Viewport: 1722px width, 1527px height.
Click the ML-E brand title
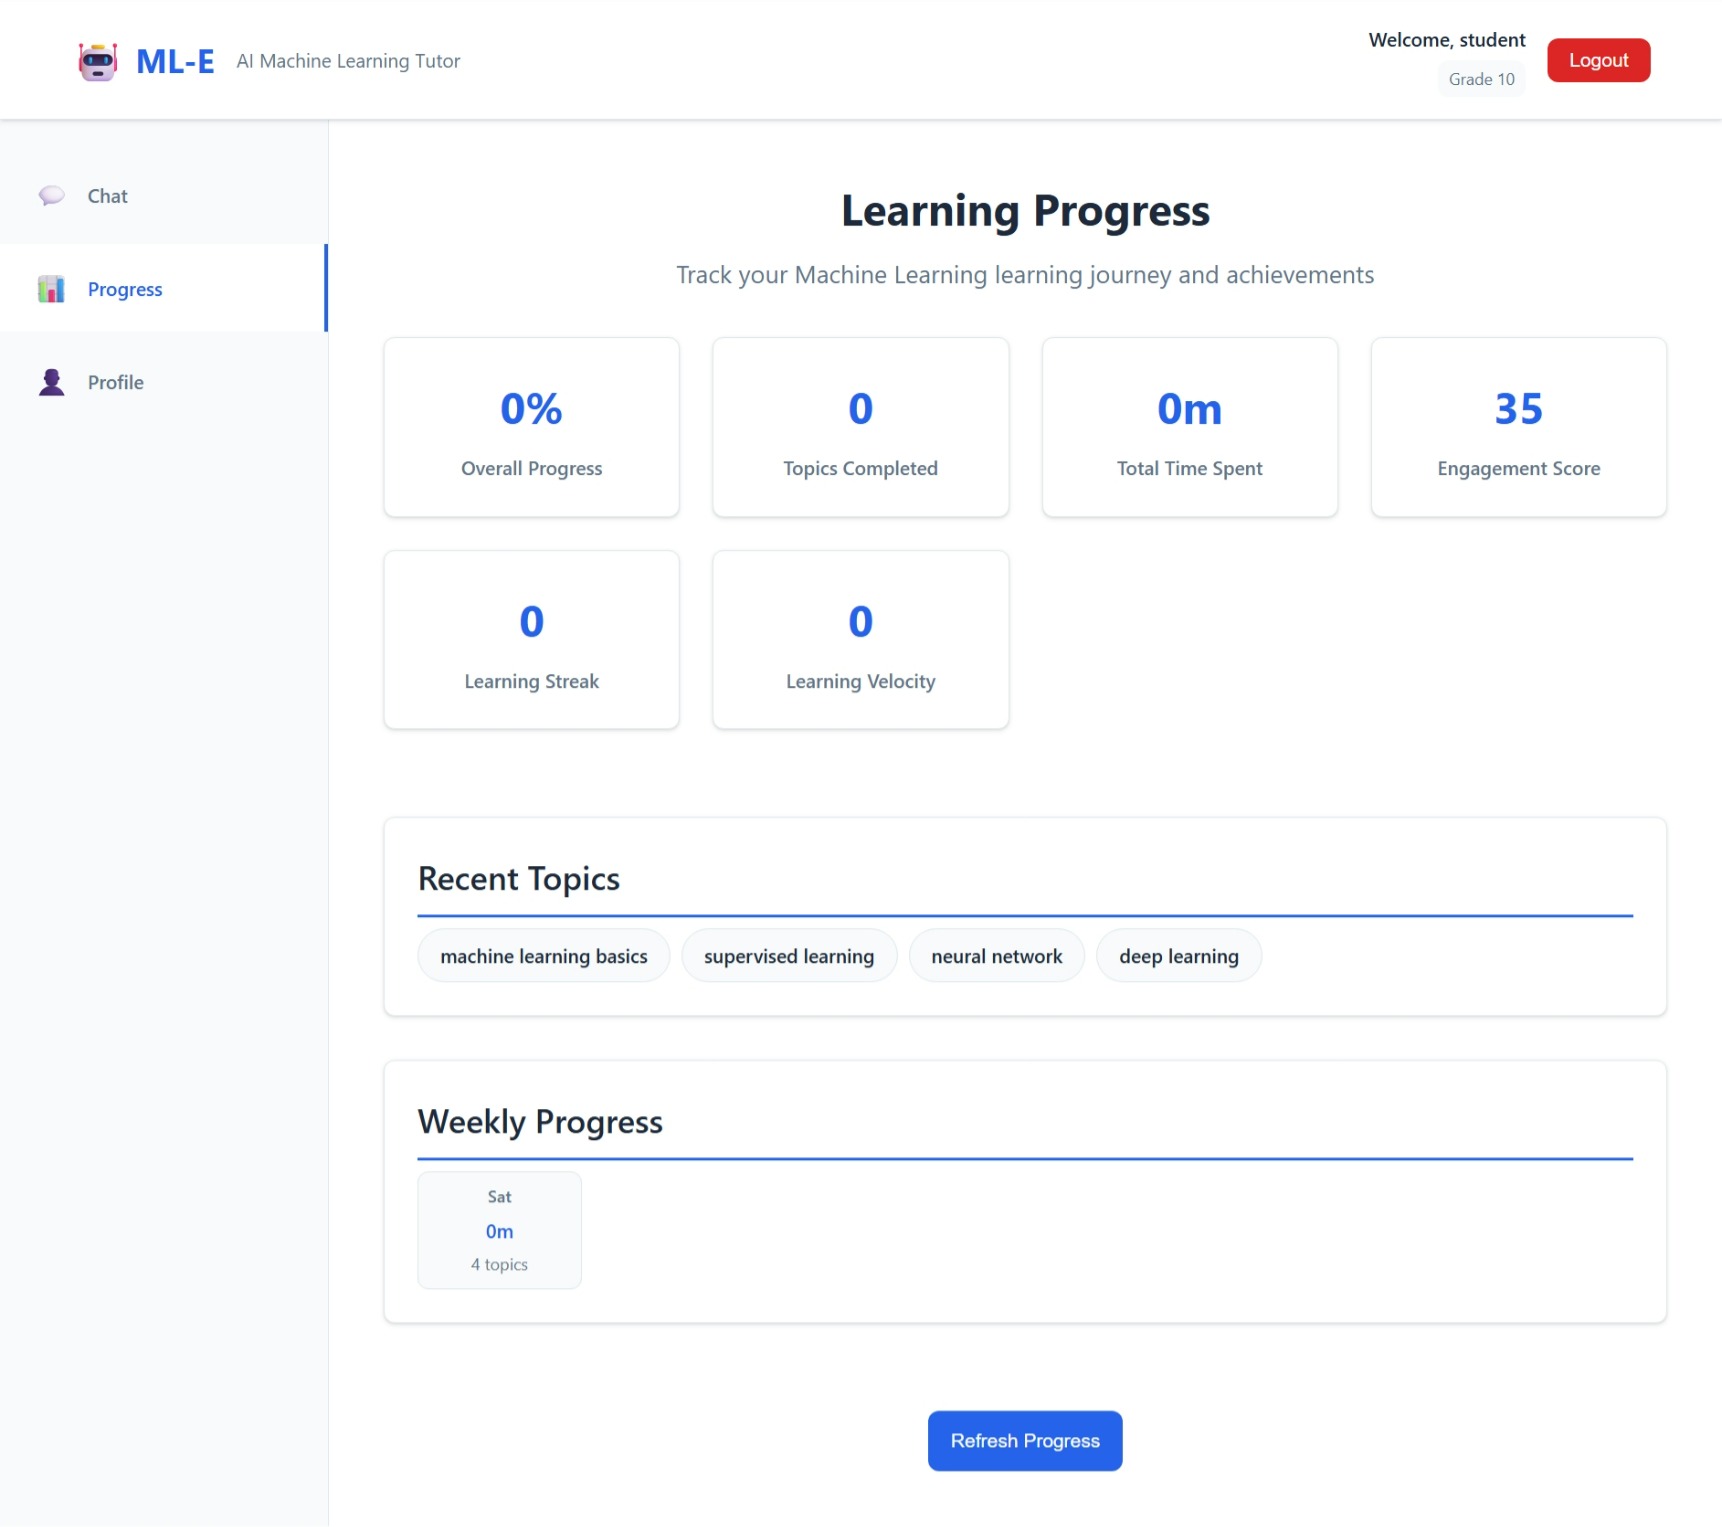[175, 62]
